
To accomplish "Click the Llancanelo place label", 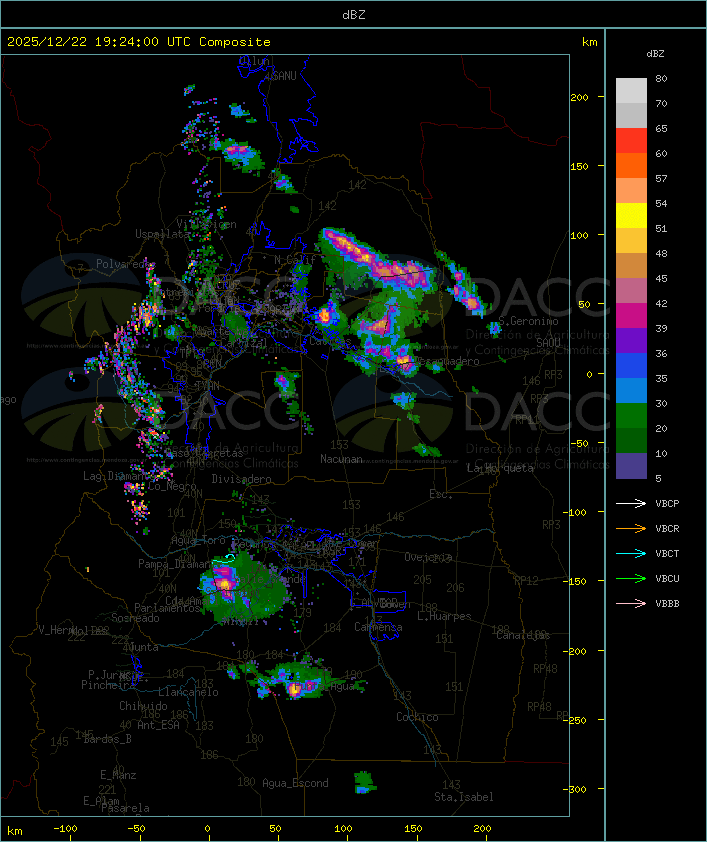I will (x=188, y=692).
